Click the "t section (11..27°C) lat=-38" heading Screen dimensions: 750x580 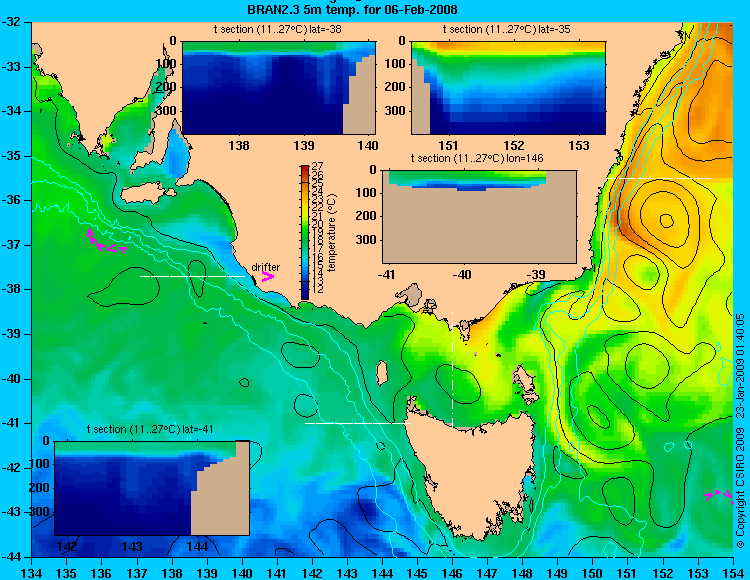277,30
